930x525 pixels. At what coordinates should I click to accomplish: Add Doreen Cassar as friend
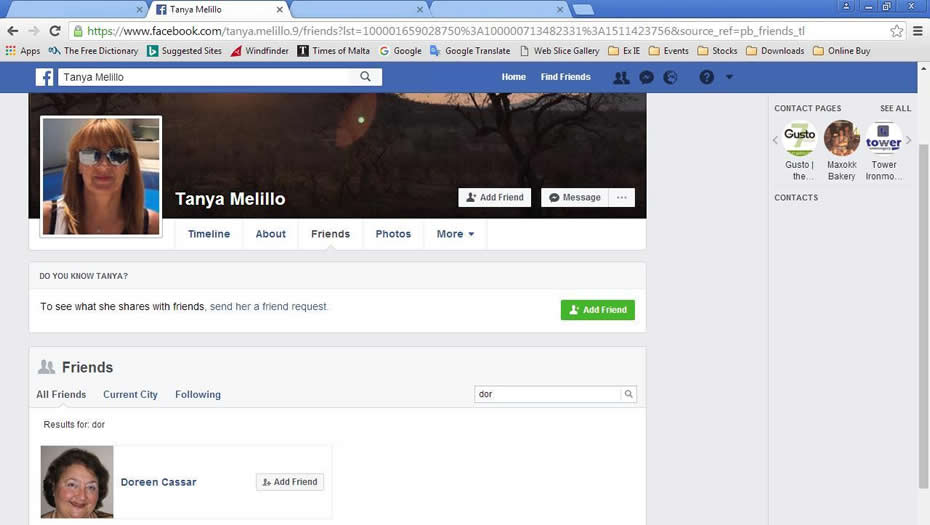click(290, 482)
